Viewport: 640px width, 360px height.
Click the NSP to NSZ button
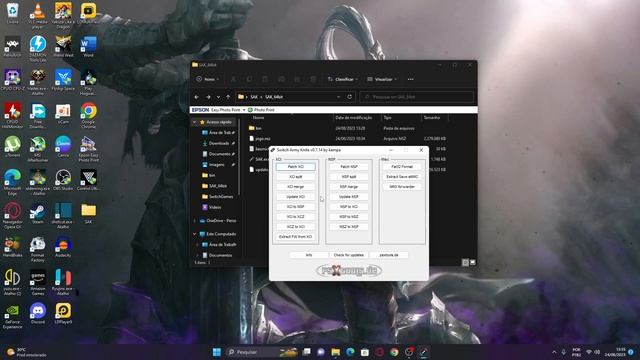pos(349,217)
